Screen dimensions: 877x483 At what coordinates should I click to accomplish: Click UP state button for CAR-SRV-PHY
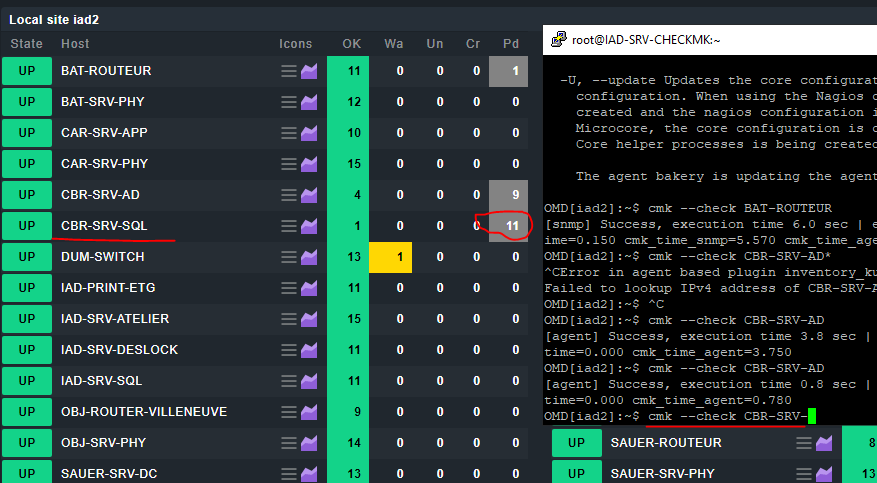pos(26,164)
